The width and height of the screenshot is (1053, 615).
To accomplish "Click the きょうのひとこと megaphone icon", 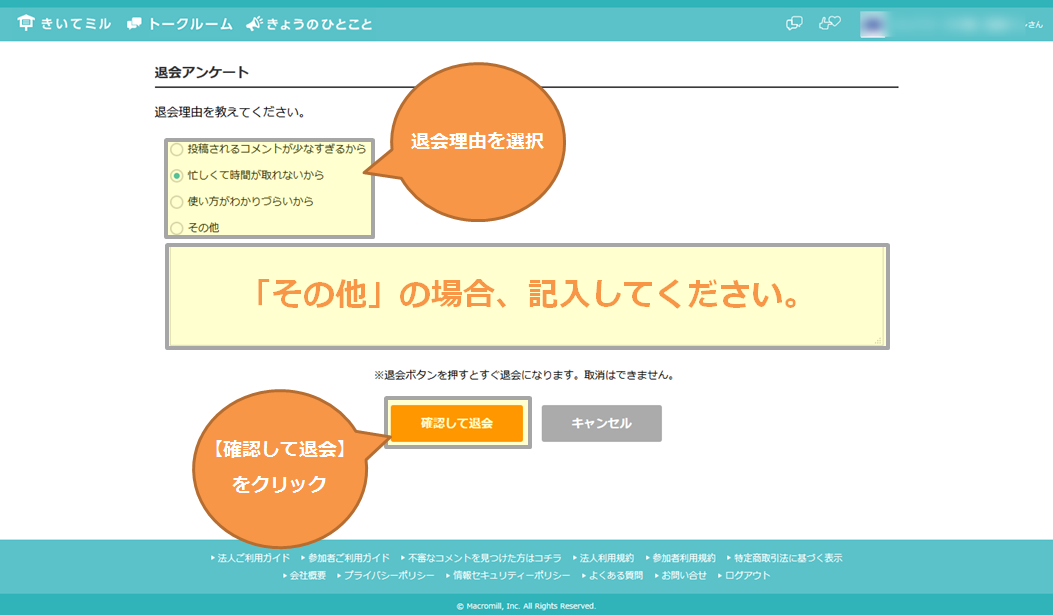I will point(254,21).
